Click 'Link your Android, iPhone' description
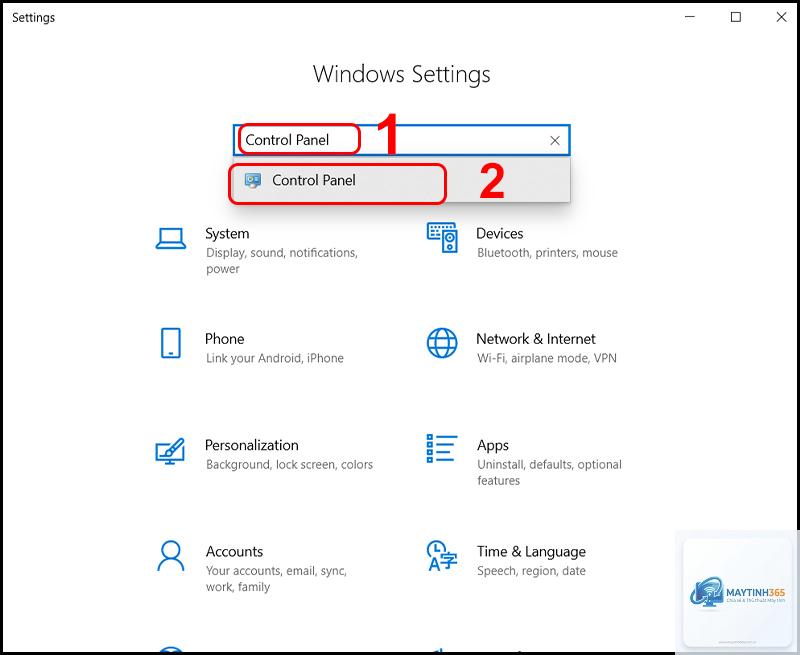The height and width of the screenshot is (655, 800). (x=274, y=359)
